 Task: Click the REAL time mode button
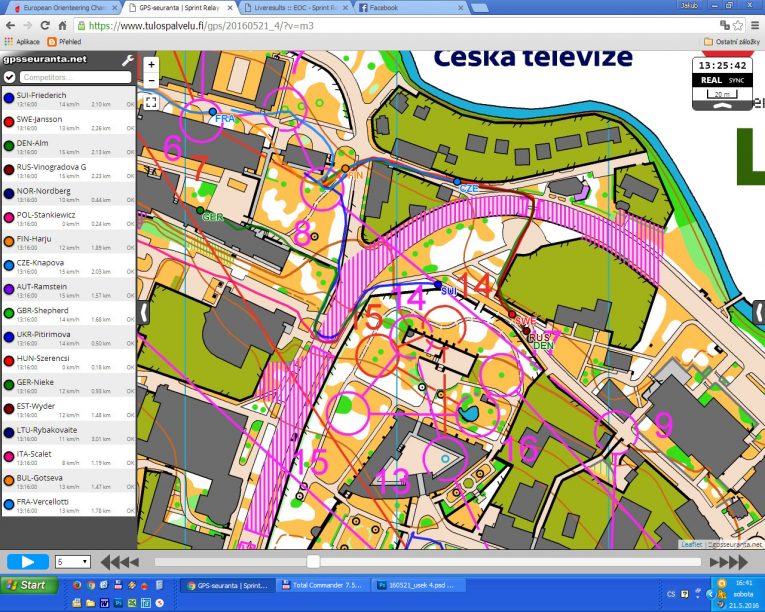tap(711, 80)
